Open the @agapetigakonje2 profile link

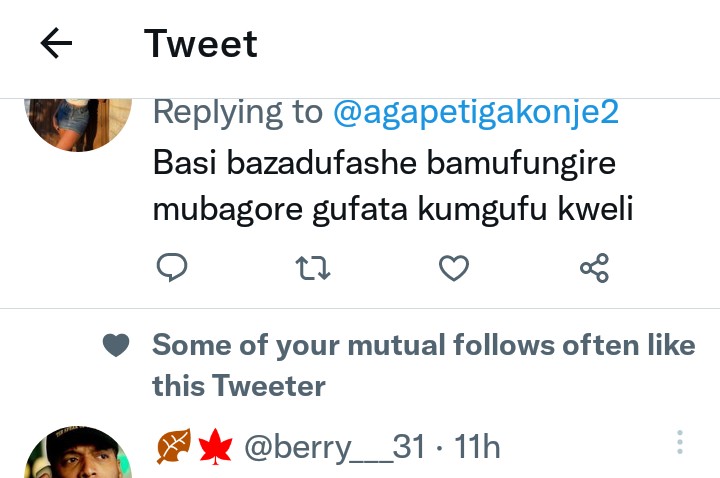click(475, 112)
